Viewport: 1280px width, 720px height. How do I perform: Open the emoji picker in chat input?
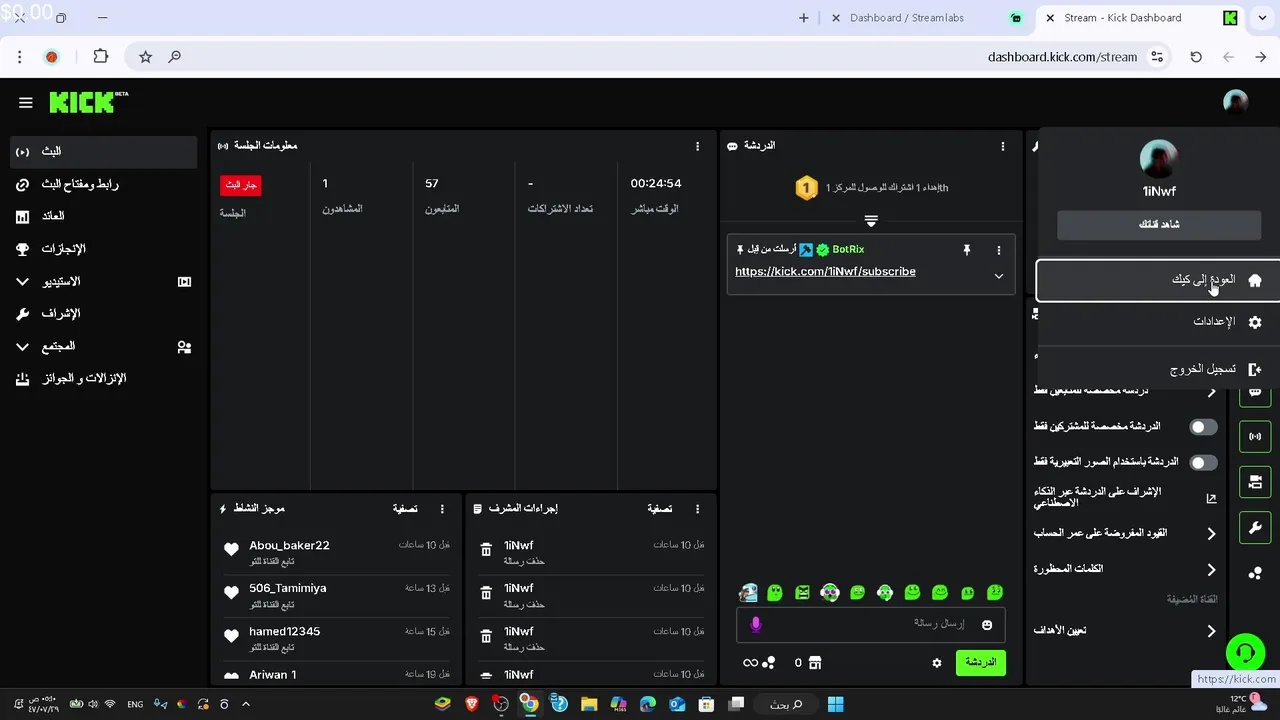pyautogui.click(x=987, y=625)
